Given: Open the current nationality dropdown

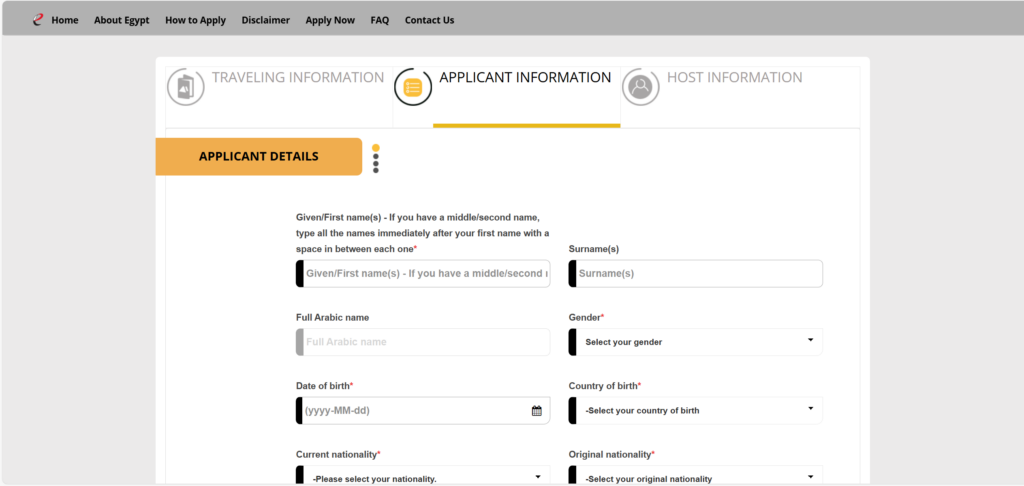Looking at the screenshot, I should coord(424,478).
